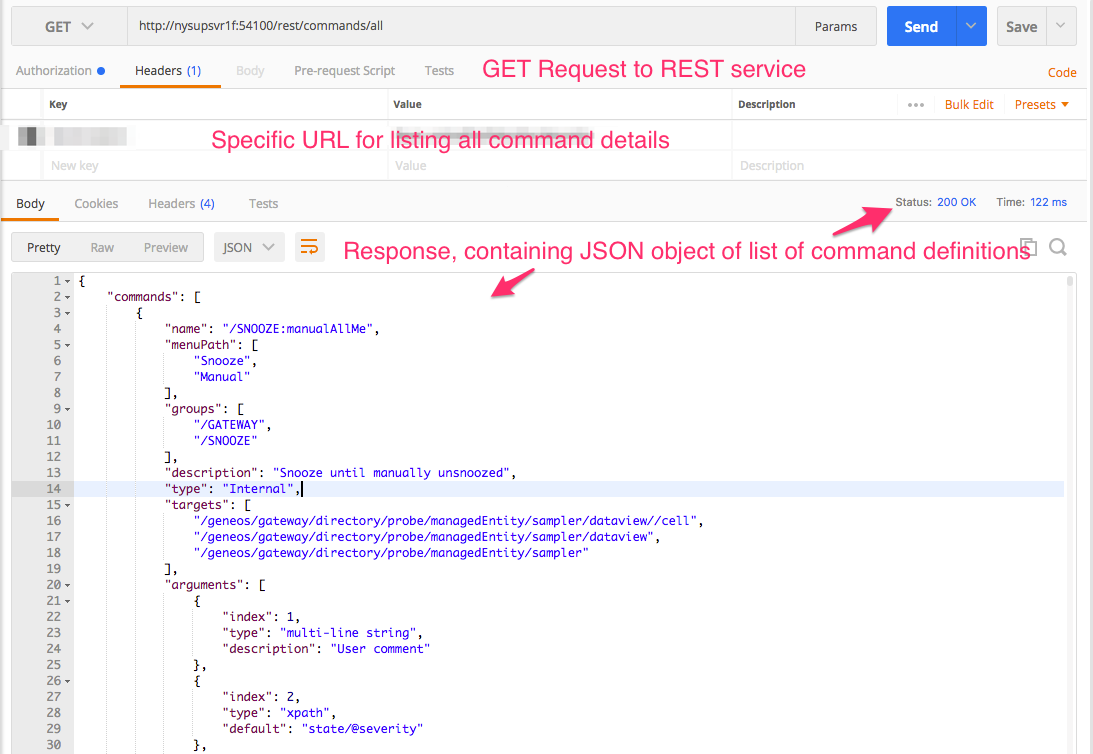Open the response search magnifier icon

1058,247
